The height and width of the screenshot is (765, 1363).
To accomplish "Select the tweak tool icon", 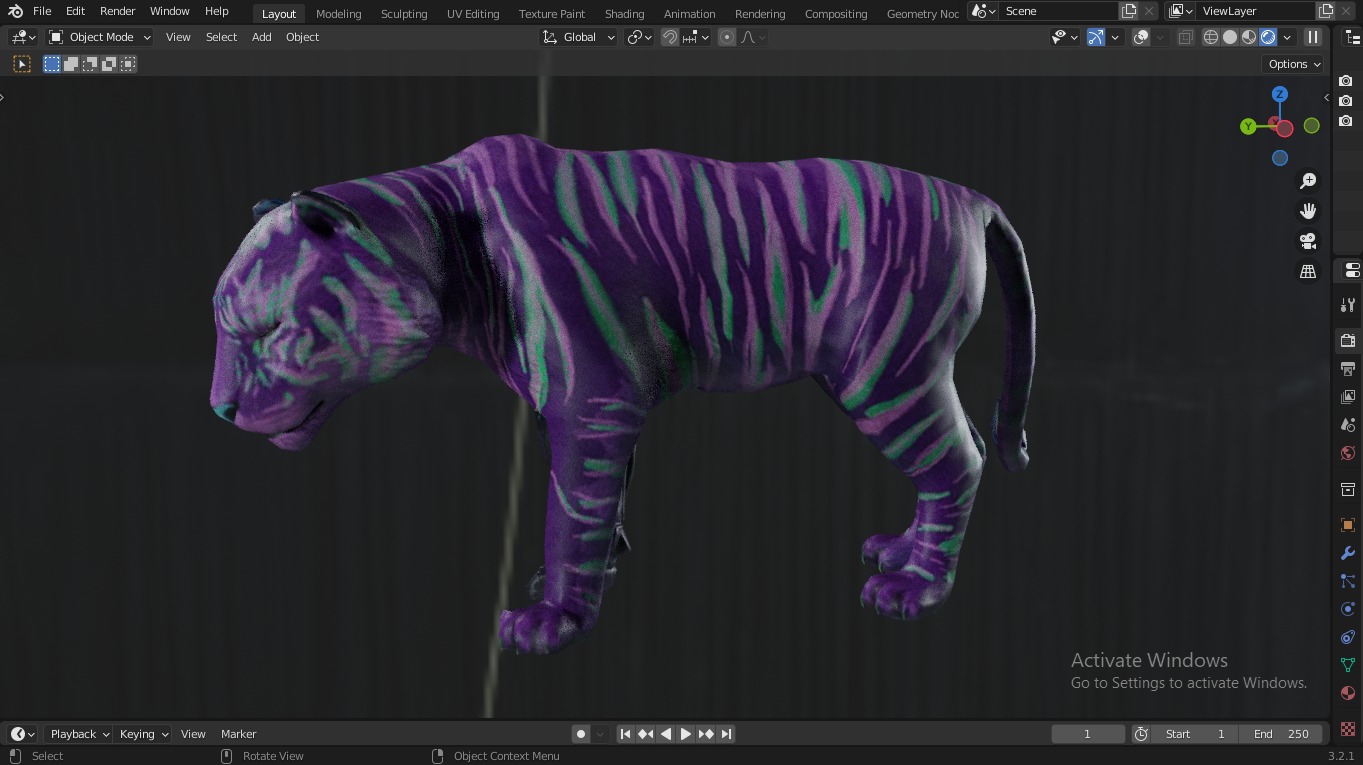I will (x=22, y=64).
